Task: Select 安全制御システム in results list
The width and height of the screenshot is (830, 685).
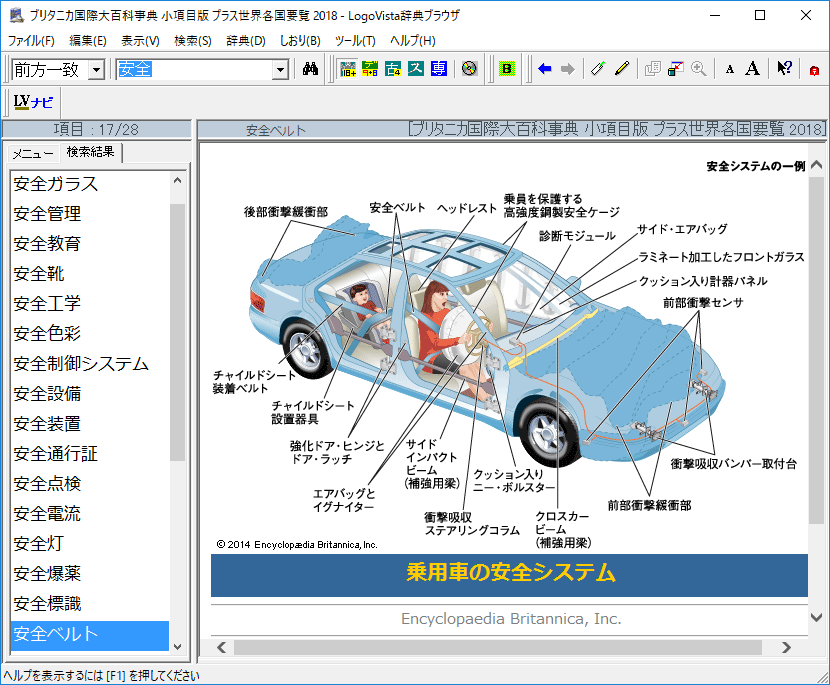Action: click(x=90, y=364)
